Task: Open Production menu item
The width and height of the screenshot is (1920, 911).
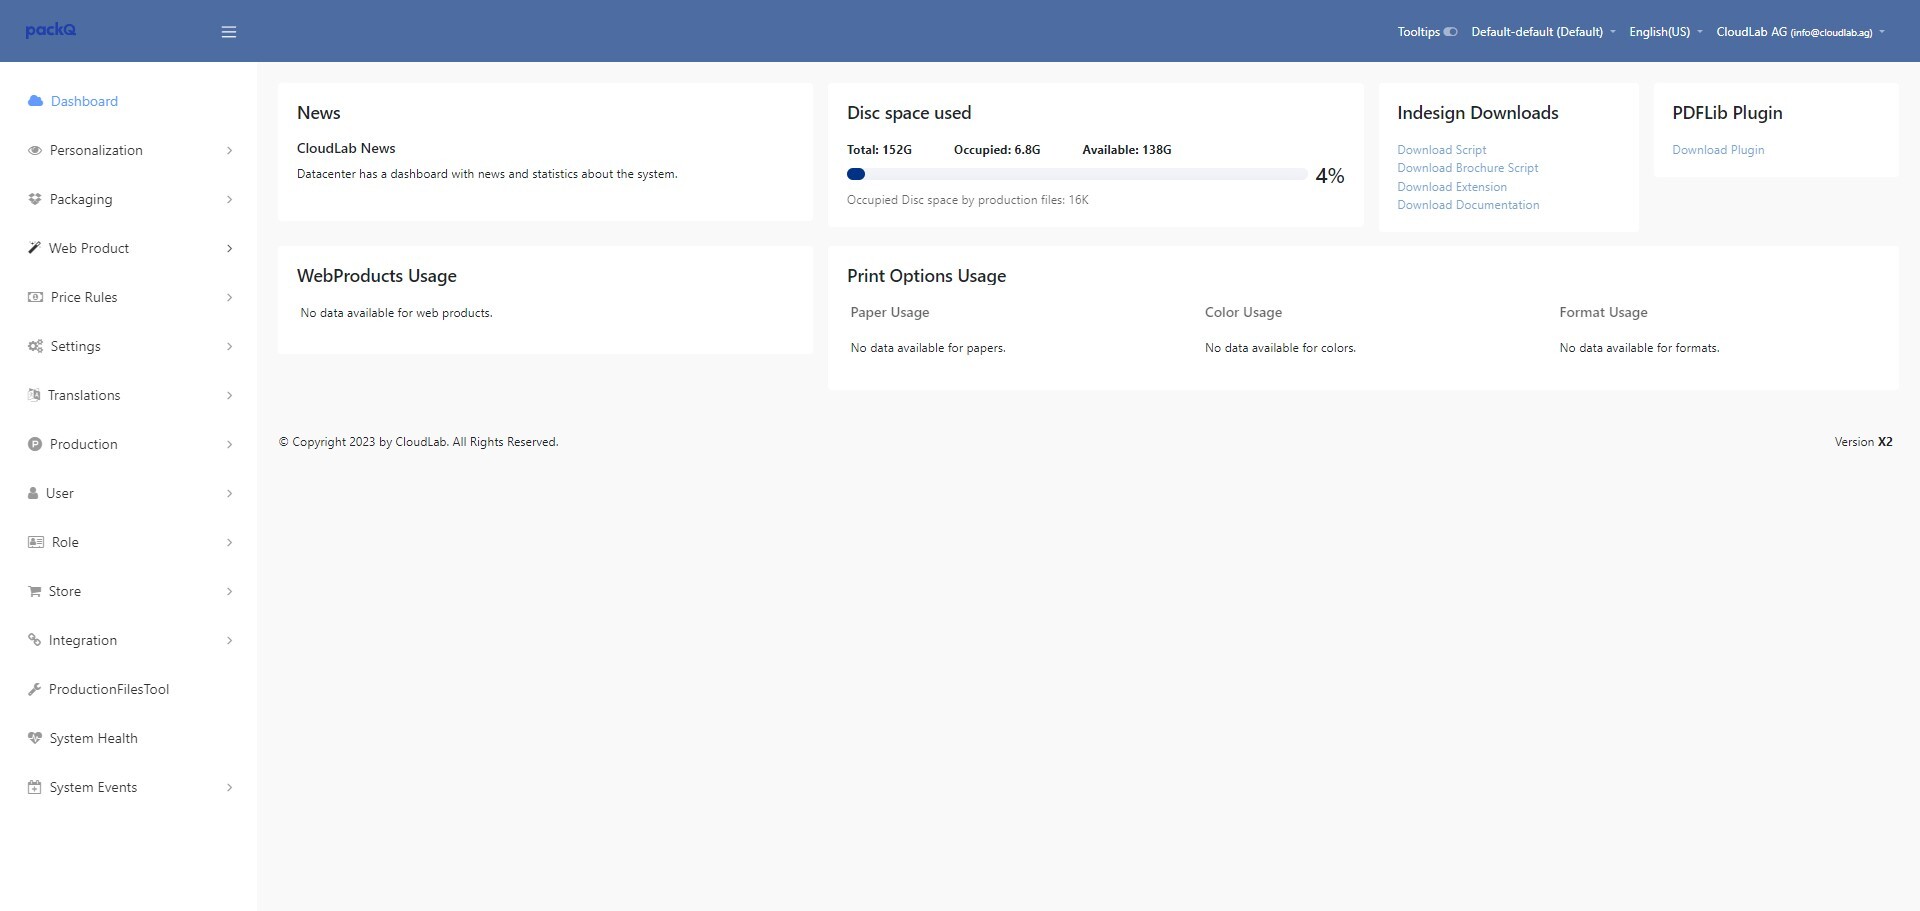Action: click(129, 444)
